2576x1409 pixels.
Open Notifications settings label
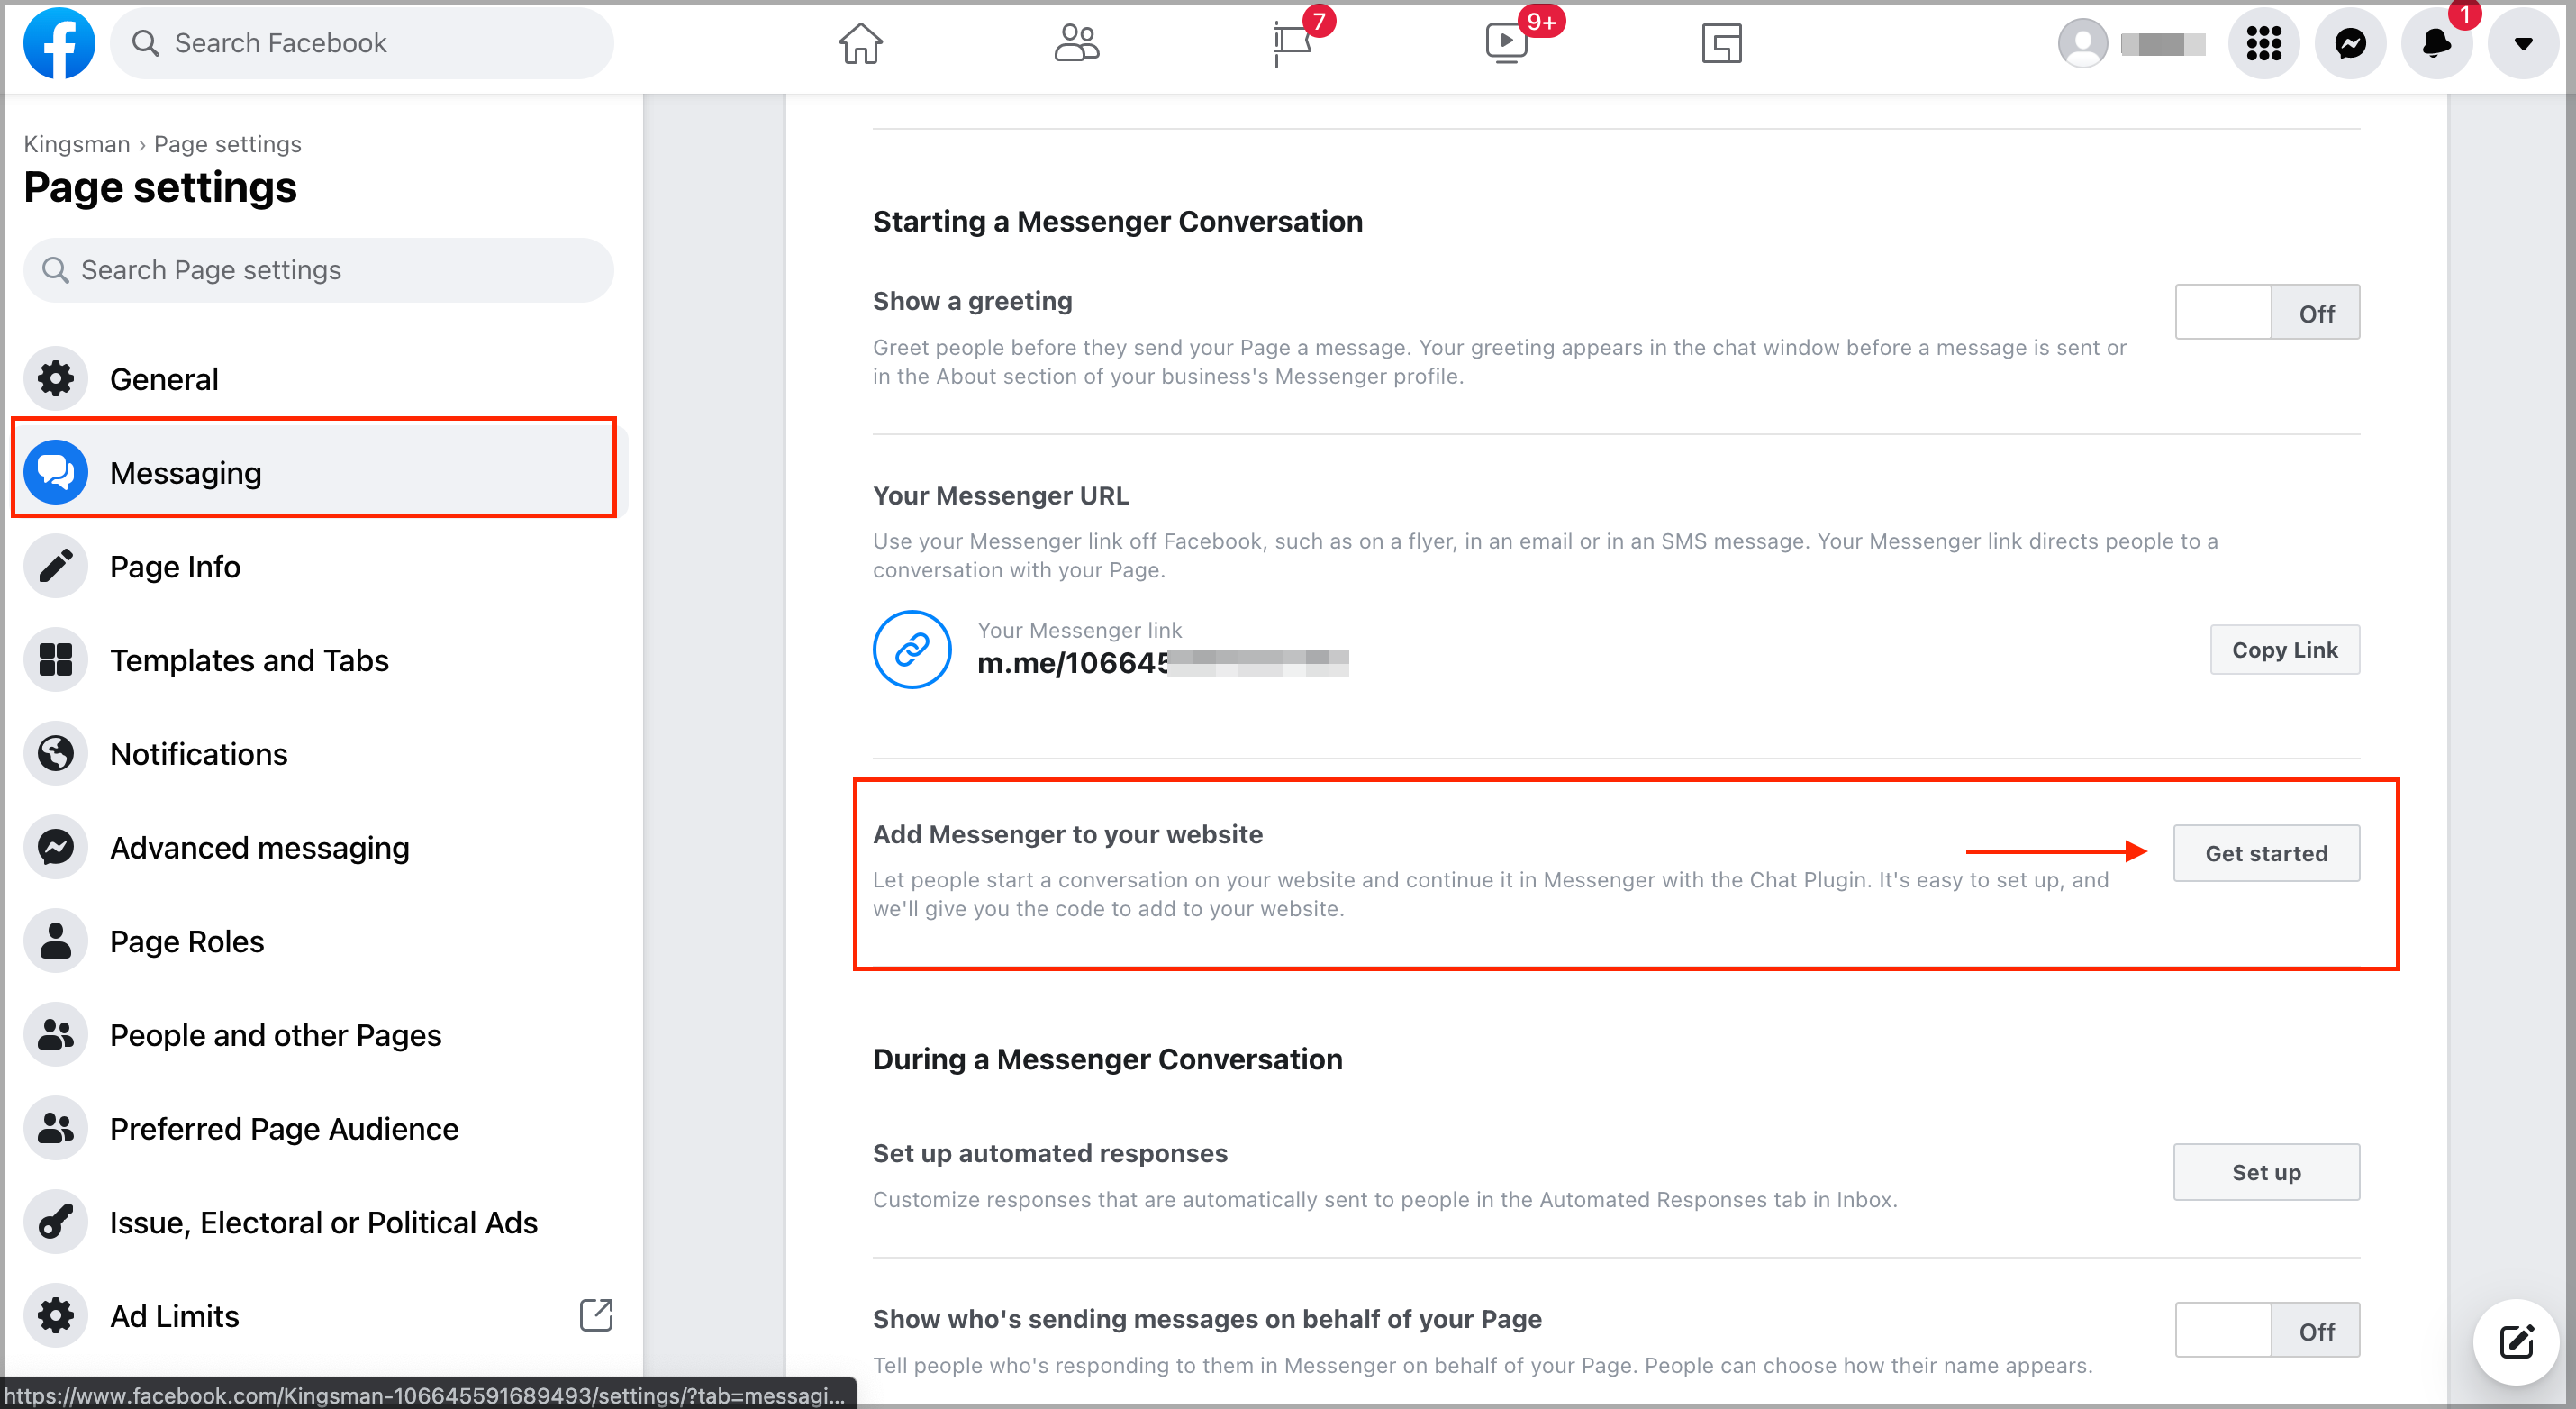pyautogui.click(x=199, y=753)
